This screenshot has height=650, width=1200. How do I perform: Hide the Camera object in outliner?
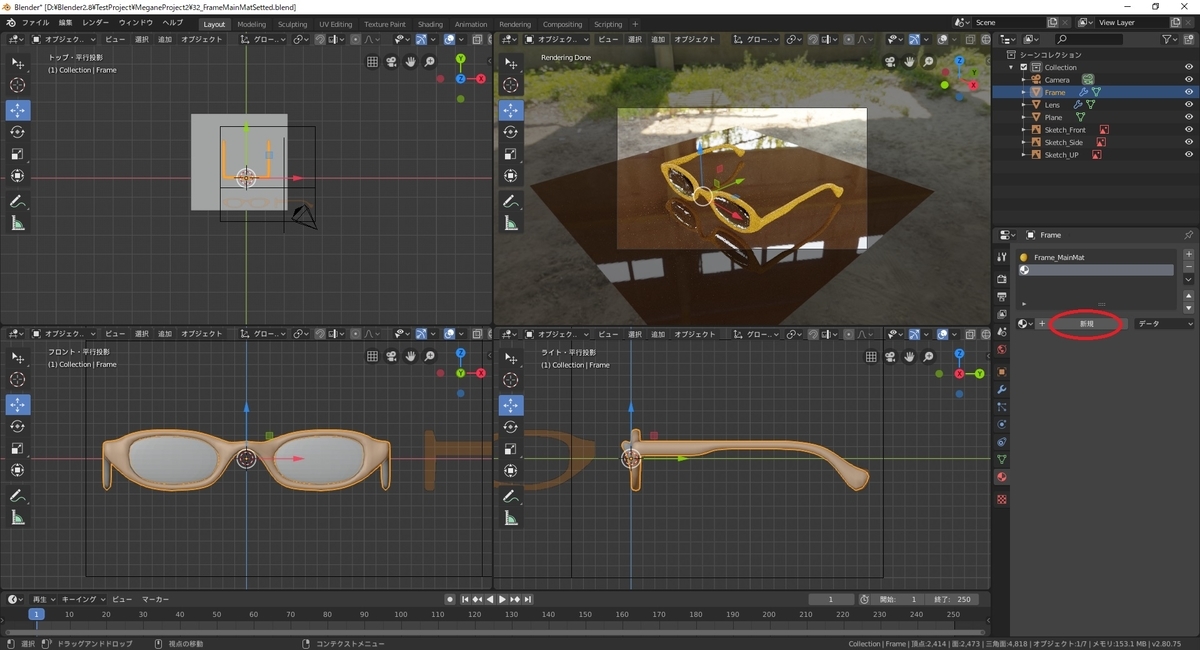[x=1189, y=79]
